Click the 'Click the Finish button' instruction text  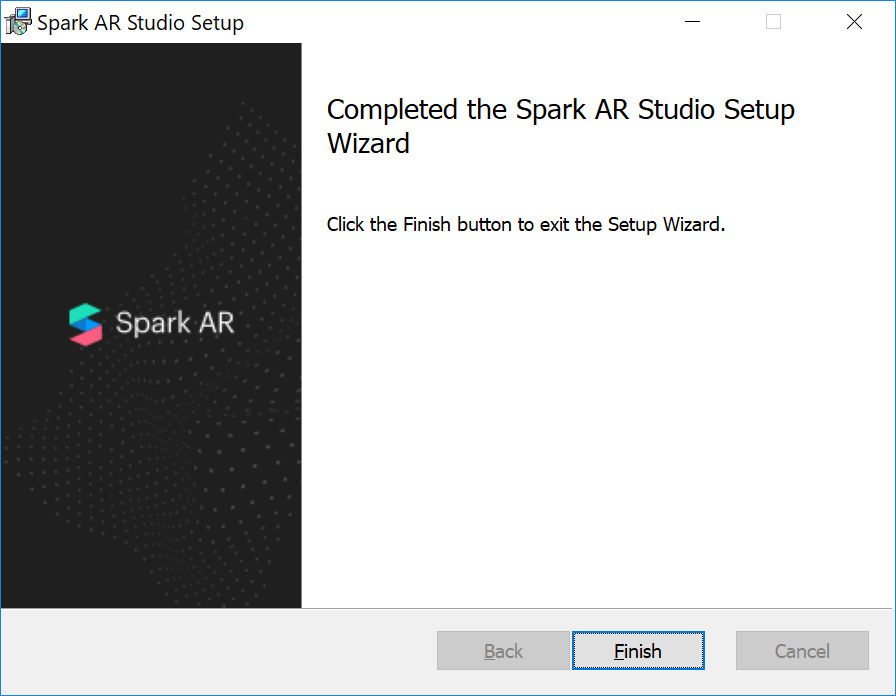point(525,224)
